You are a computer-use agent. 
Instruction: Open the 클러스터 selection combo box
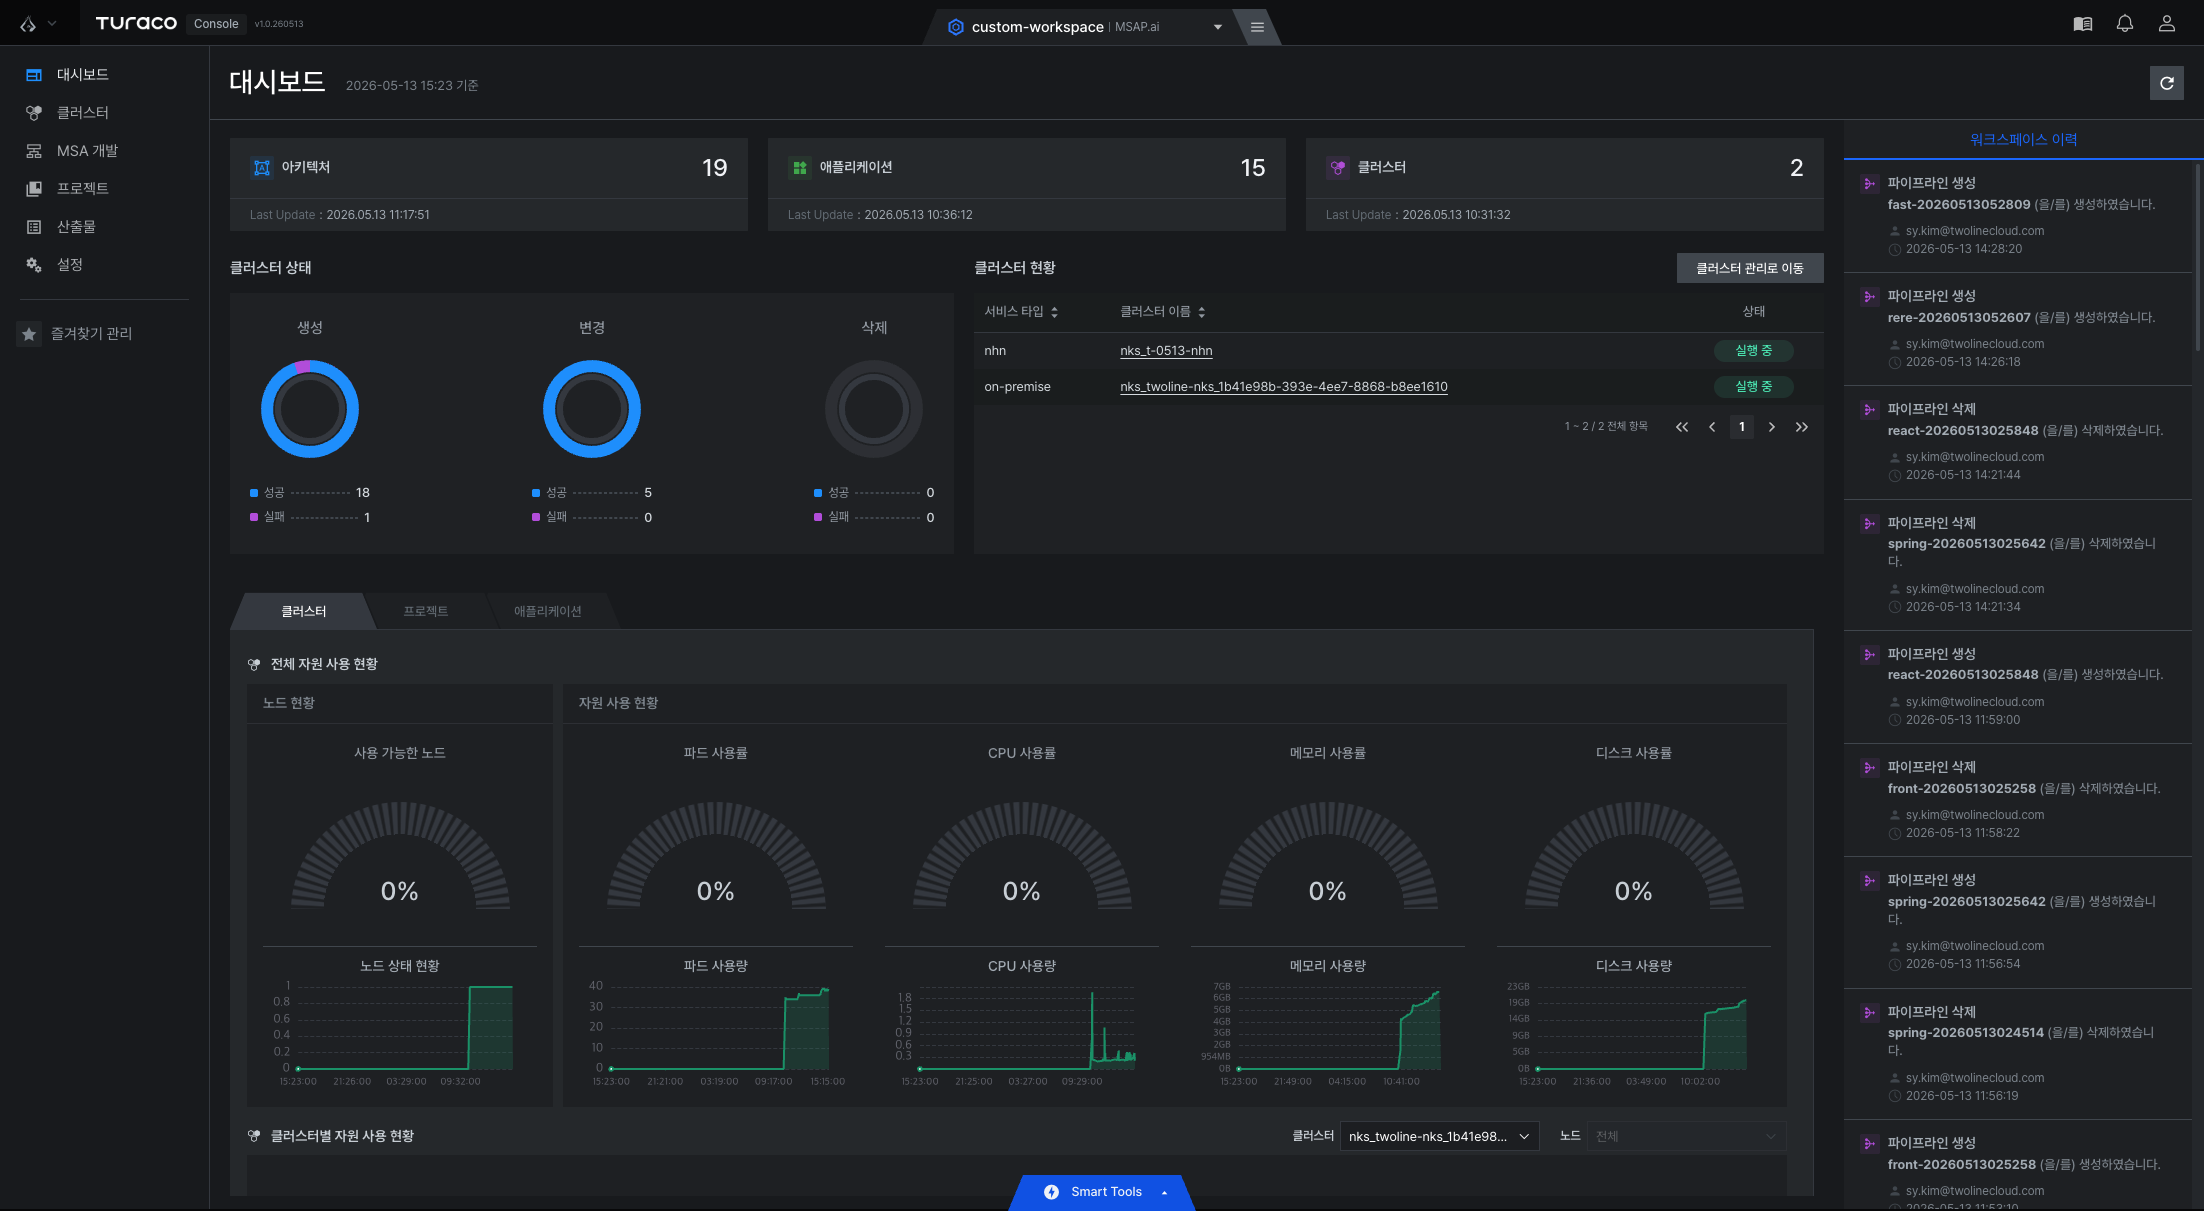point(1439,1136)
